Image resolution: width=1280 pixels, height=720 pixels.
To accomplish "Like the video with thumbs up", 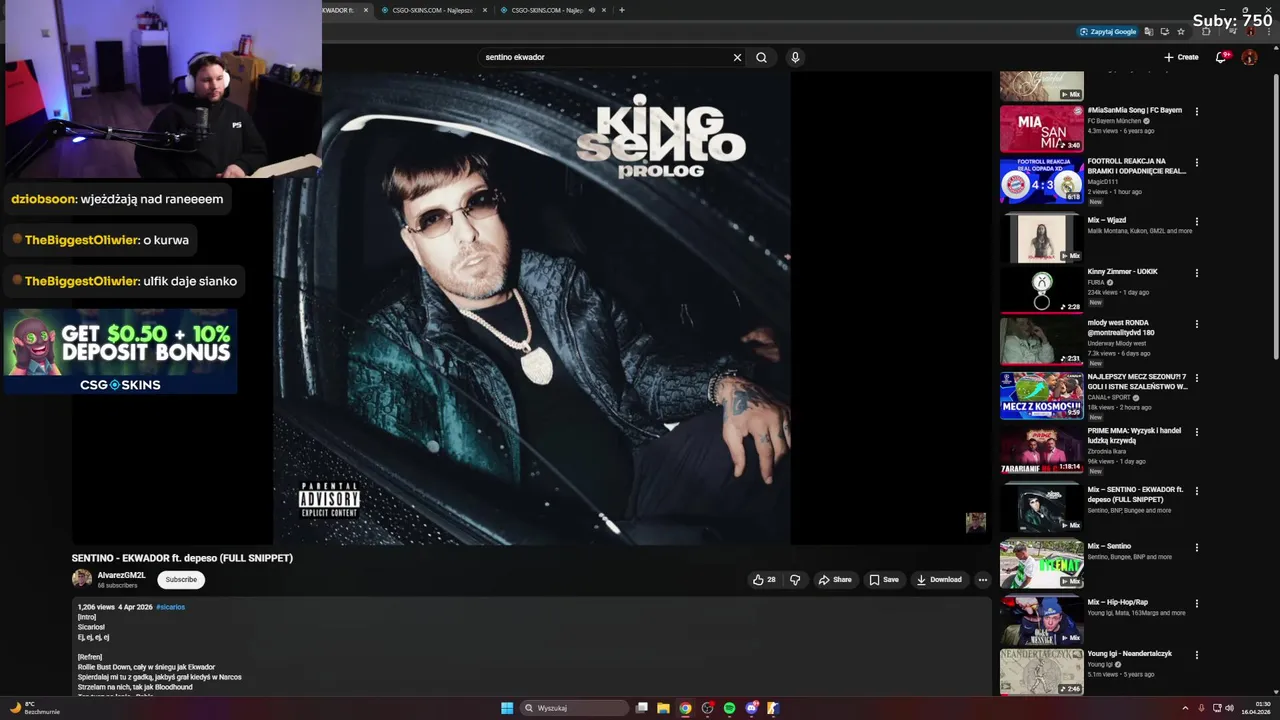I will coord(764,580).
